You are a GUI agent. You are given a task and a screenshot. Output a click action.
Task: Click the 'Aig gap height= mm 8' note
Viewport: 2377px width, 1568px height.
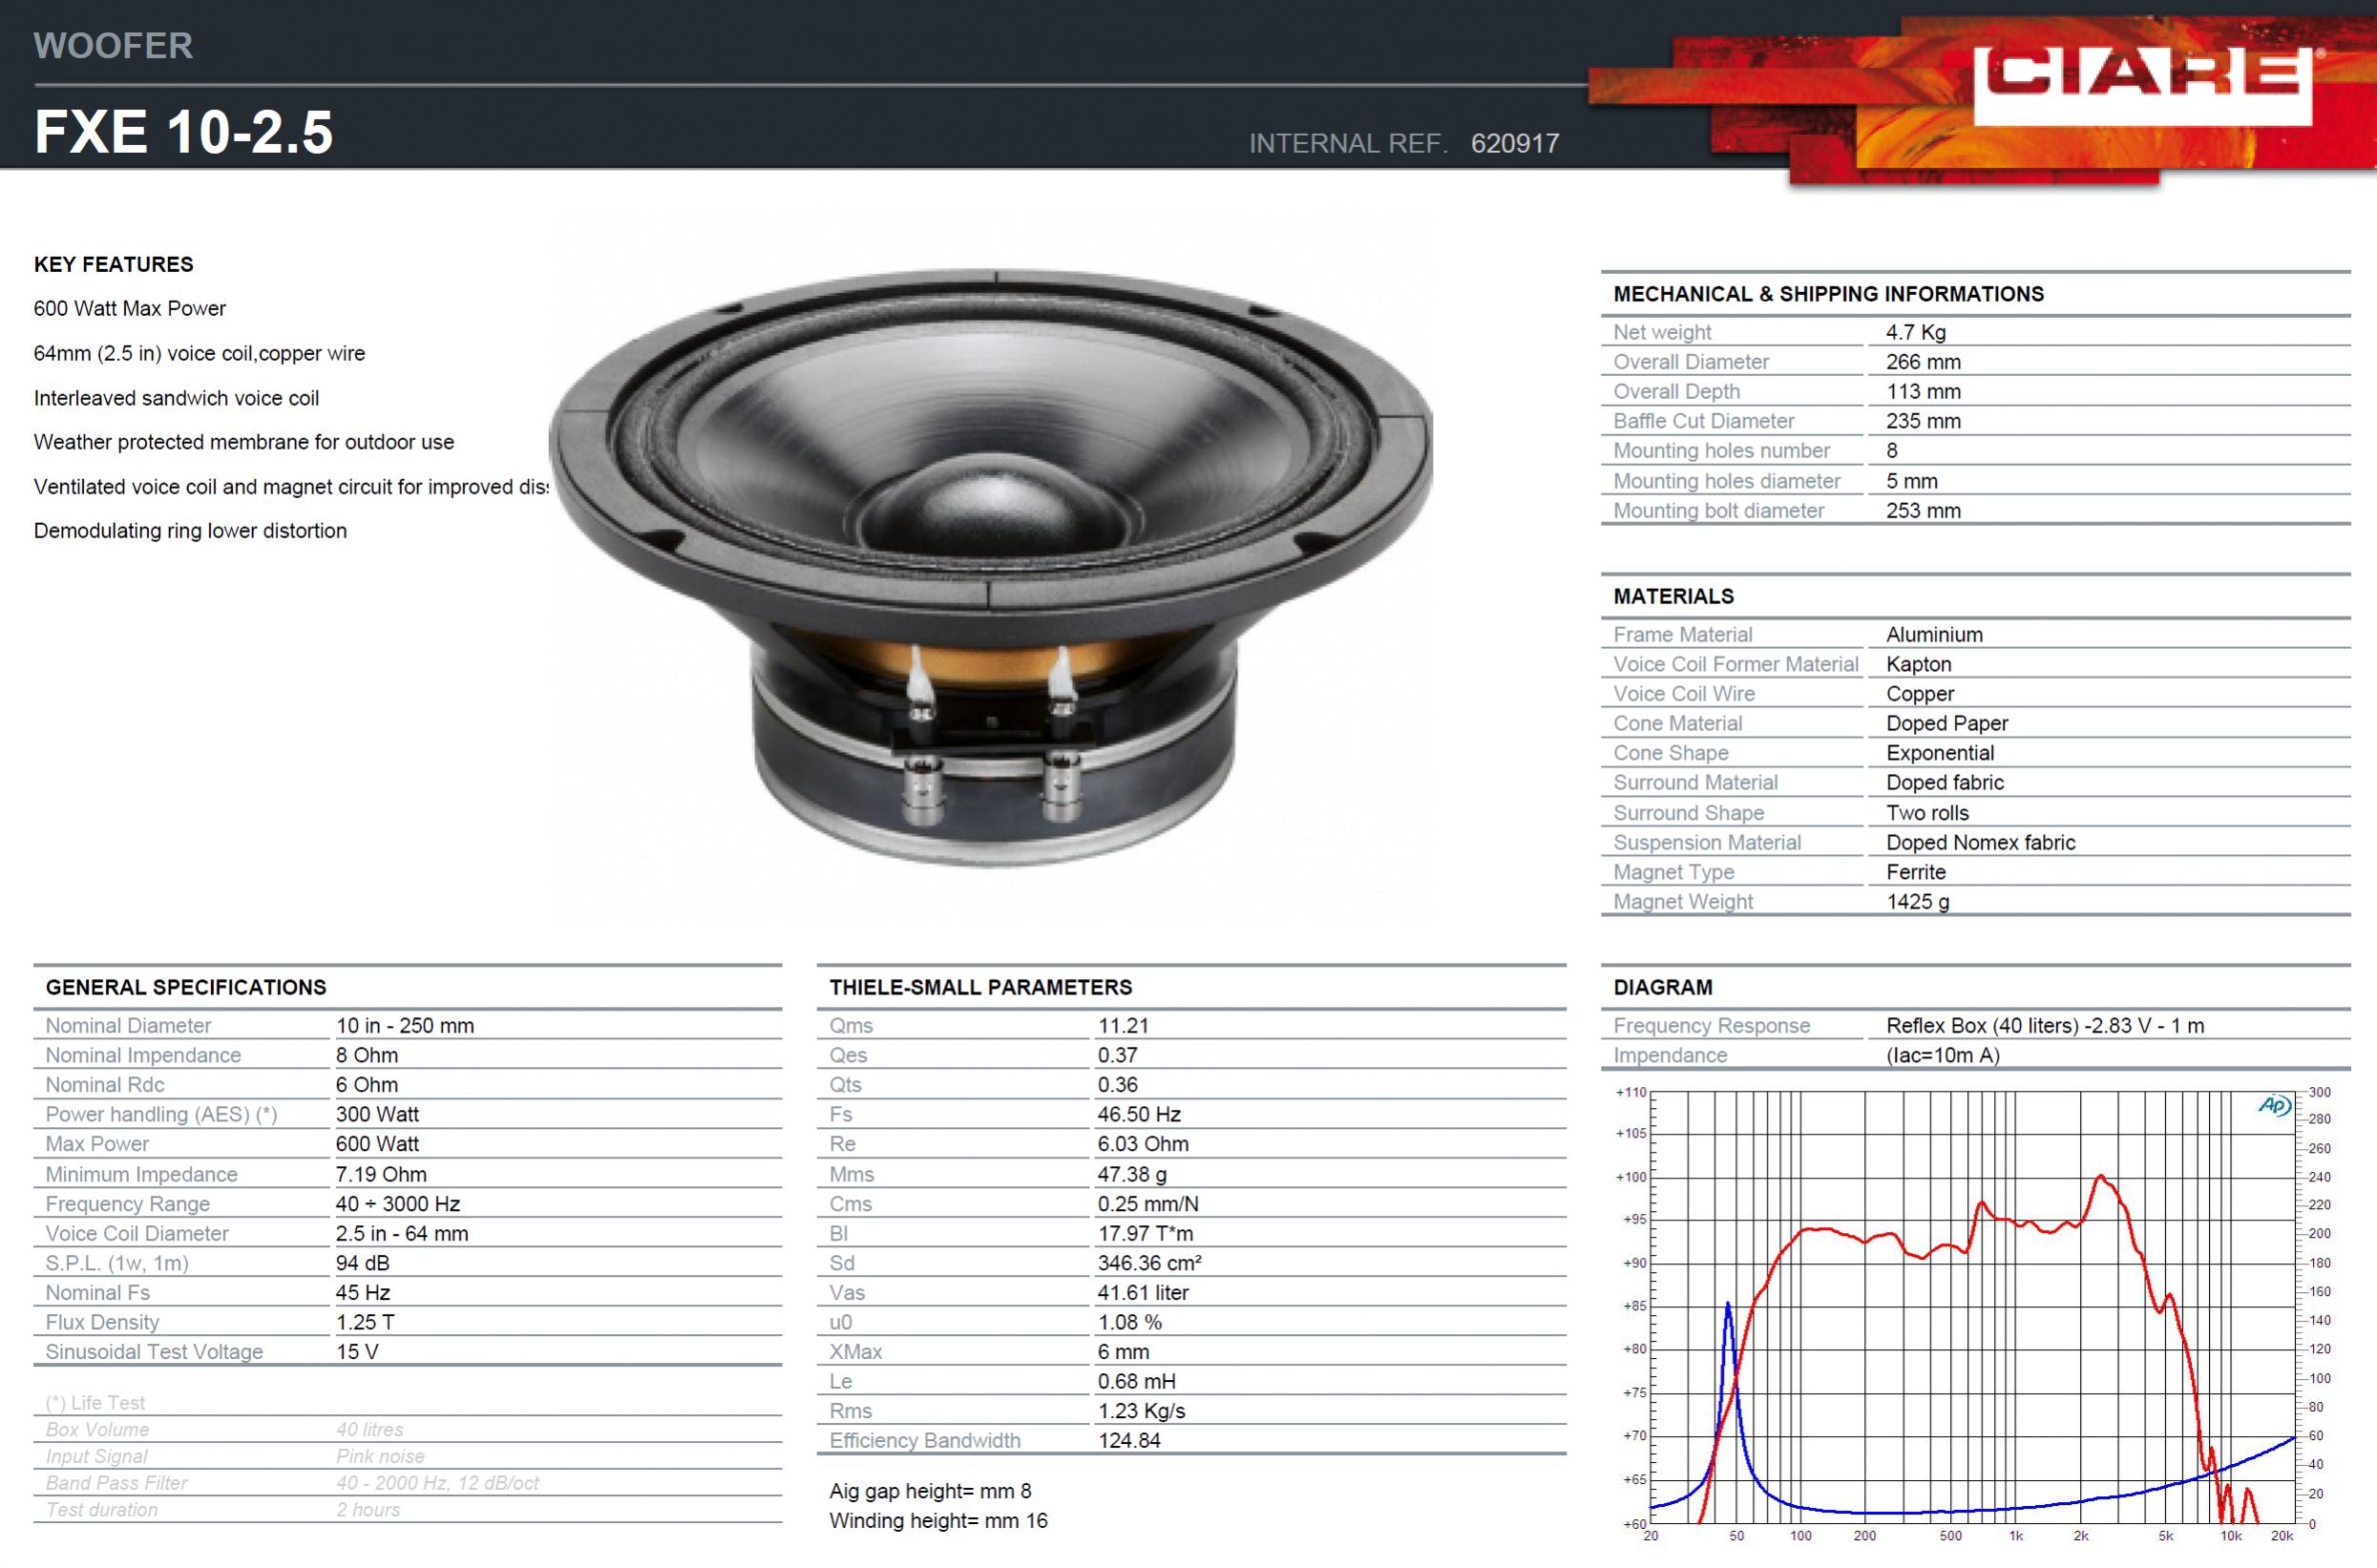pyautogui.click(x=930, y=1491)
